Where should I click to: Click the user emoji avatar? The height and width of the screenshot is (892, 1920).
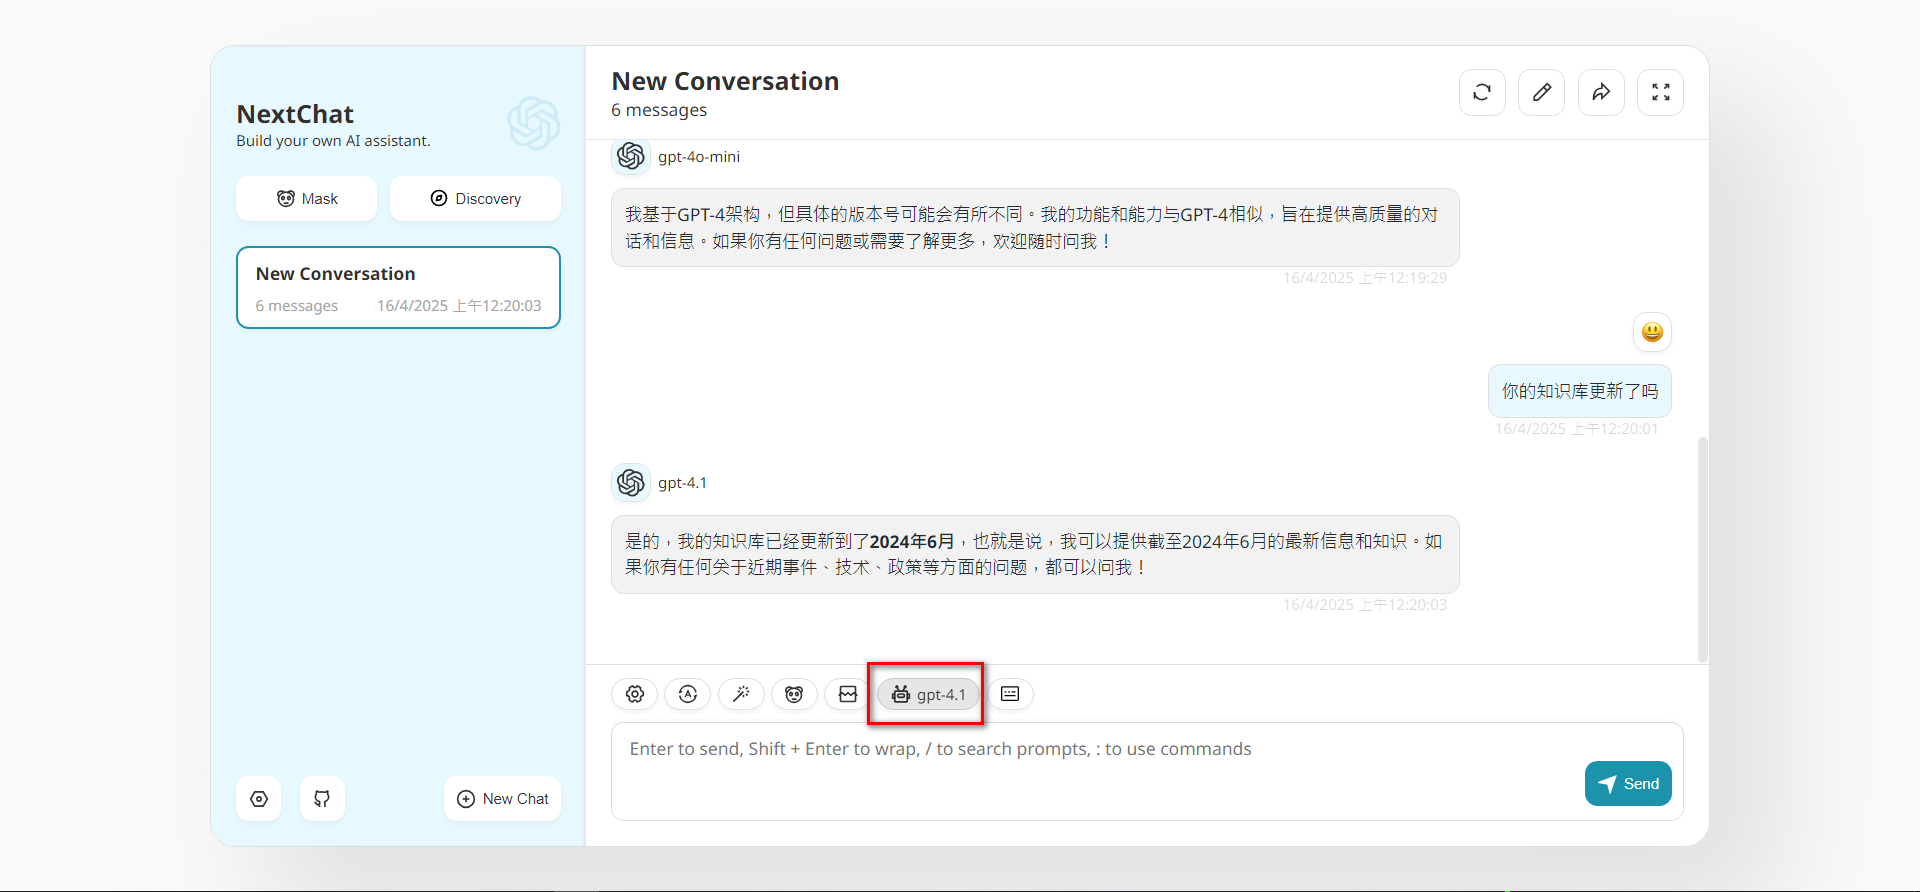1652,332
